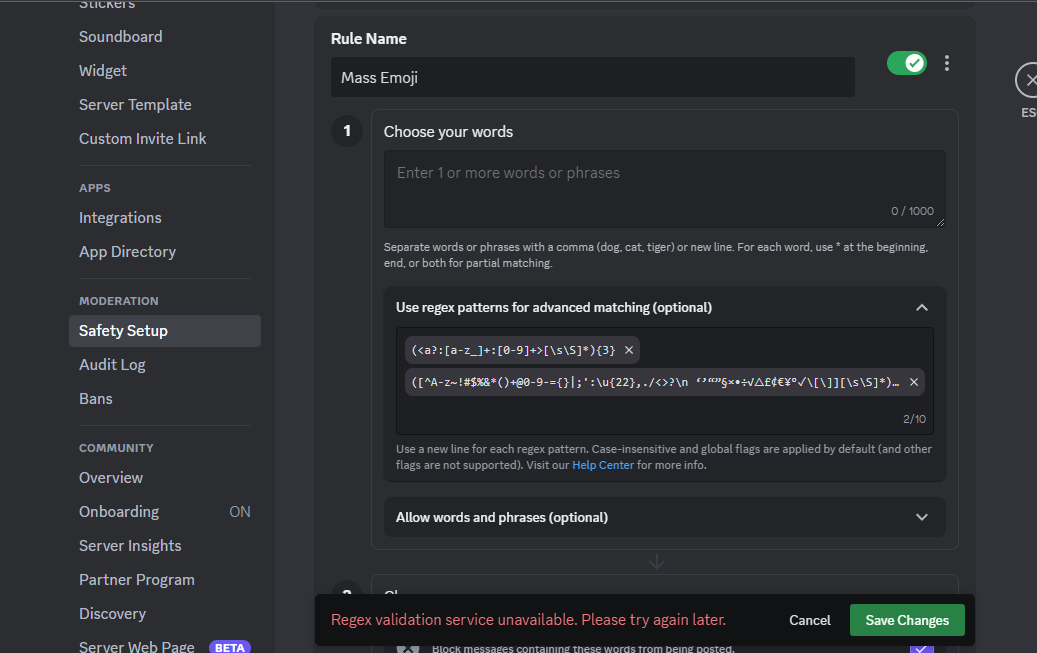Switch to the Bans section
The height and width of the screenshot is (653, 1037).
pyautogui.click(x=95, y=398)
